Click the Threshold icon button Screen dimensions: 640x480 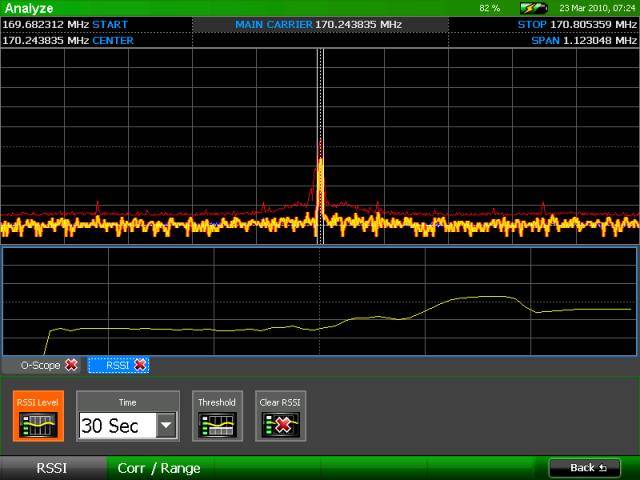point(216,416)
